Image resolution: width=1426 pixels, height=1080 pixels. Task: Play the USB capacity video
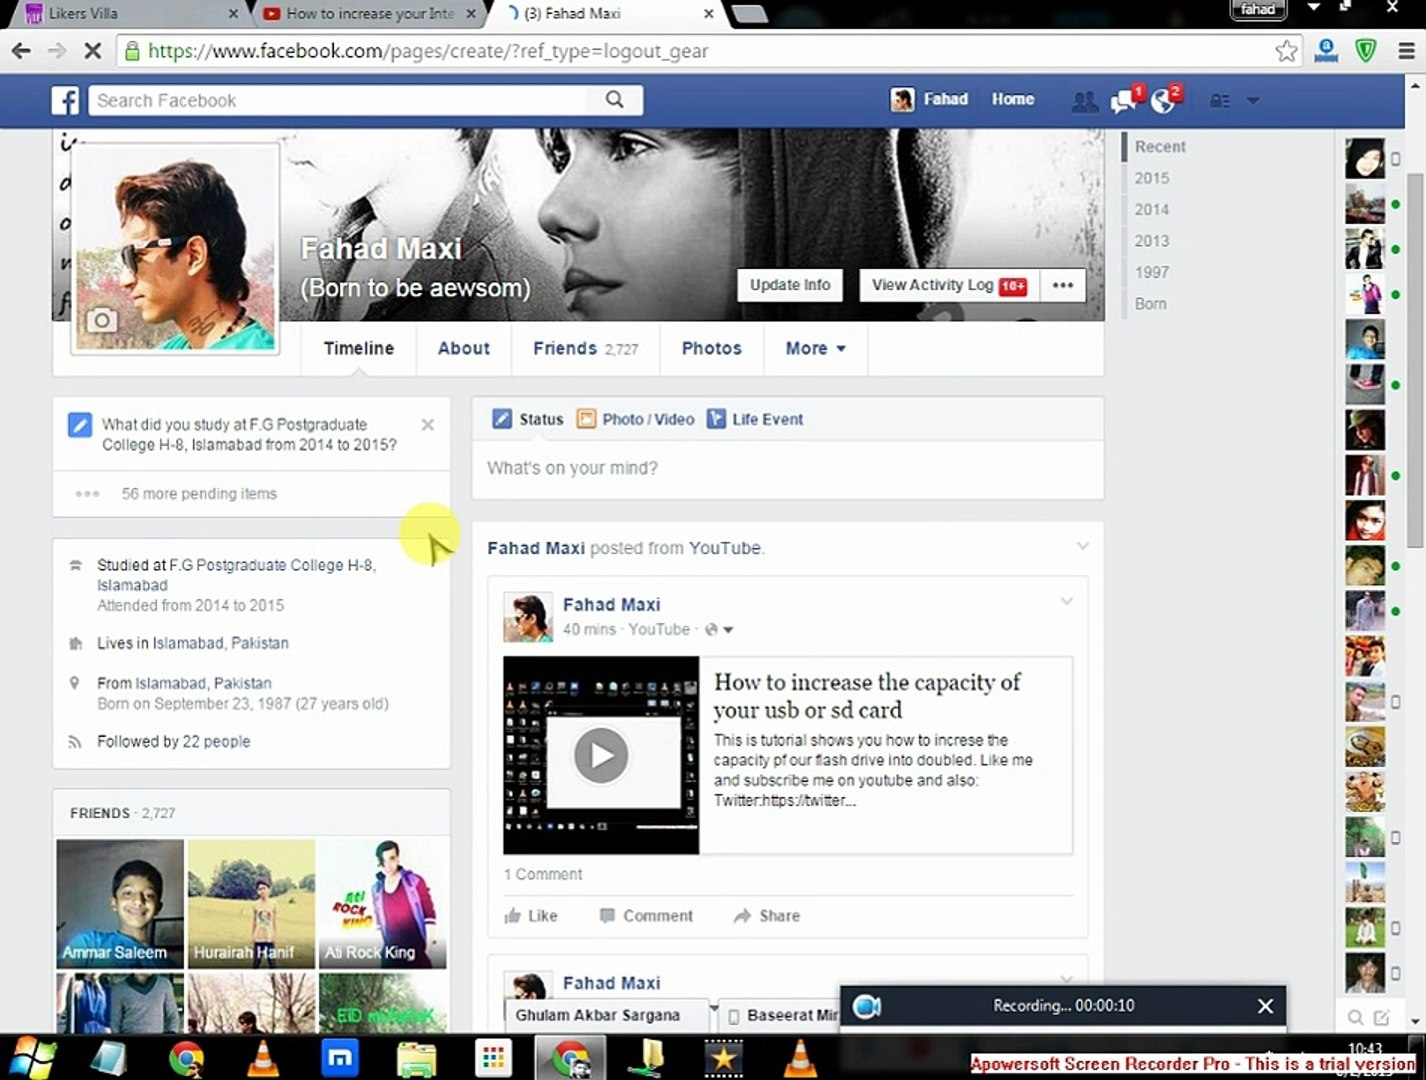pyautogui.click(x=601, y=755)
